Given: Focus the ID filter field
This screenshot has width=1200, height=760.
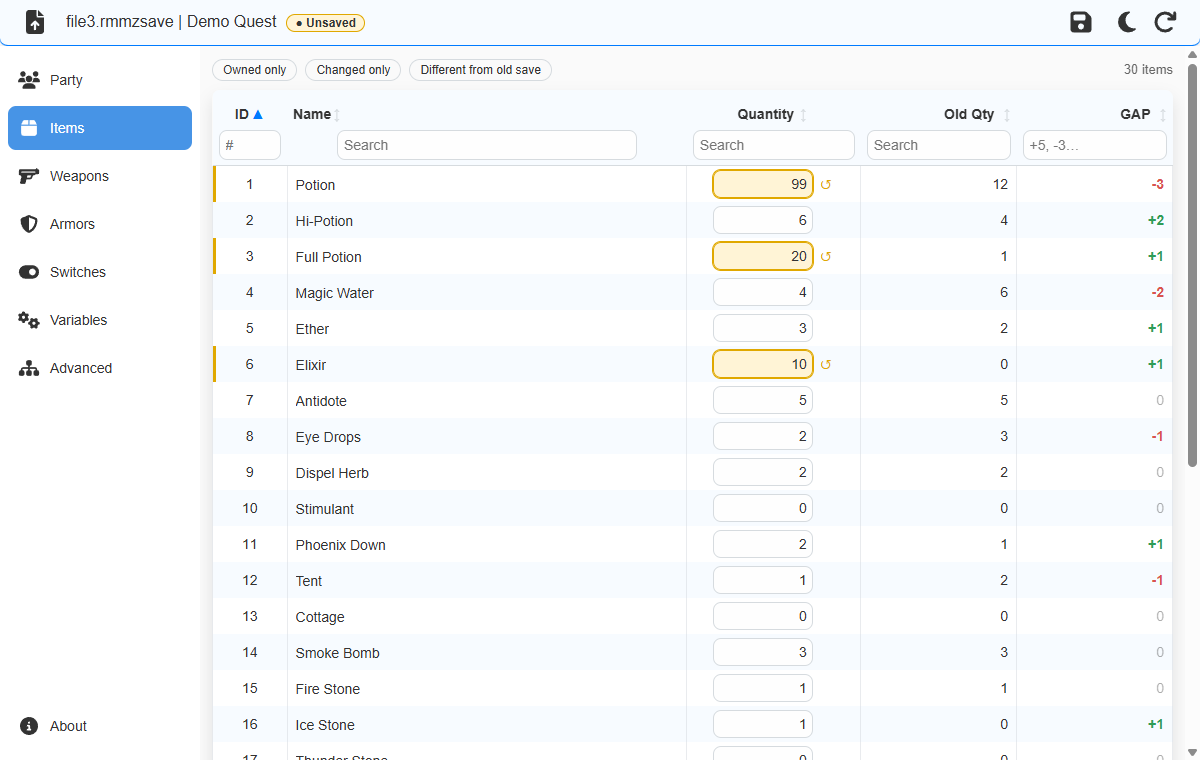Looking at the screenshot, I should pyautogui.click(x=250, y=145).
